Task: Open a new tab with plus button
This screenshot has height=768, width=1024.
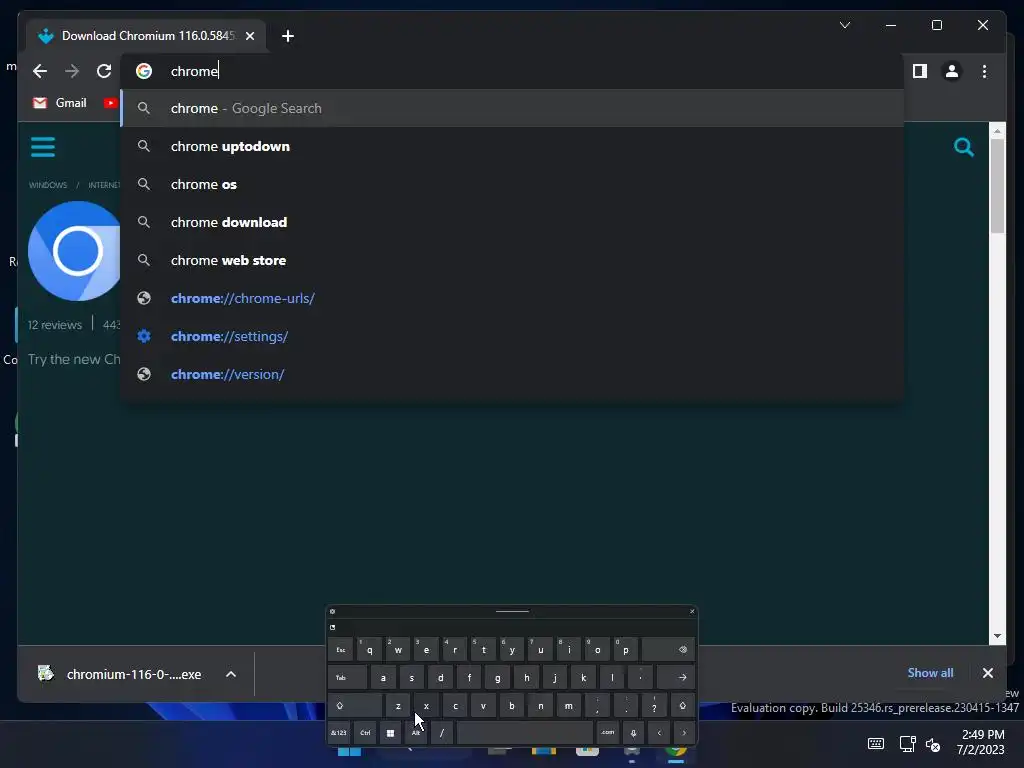Action: click(x=288, y=36)
